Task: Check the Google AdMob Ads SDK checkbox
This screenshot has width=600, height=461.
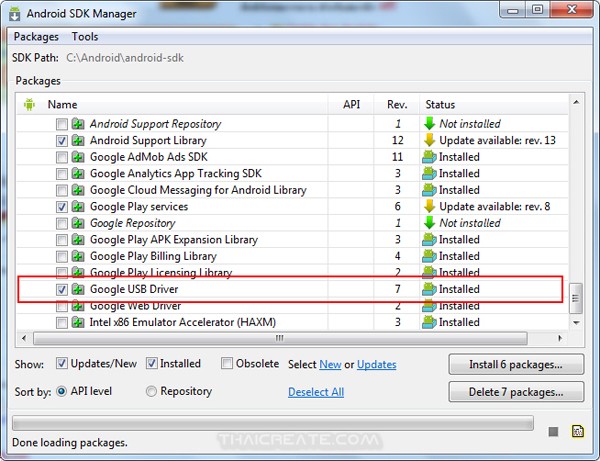Action: pyautogui.click(x=62, y=157)
